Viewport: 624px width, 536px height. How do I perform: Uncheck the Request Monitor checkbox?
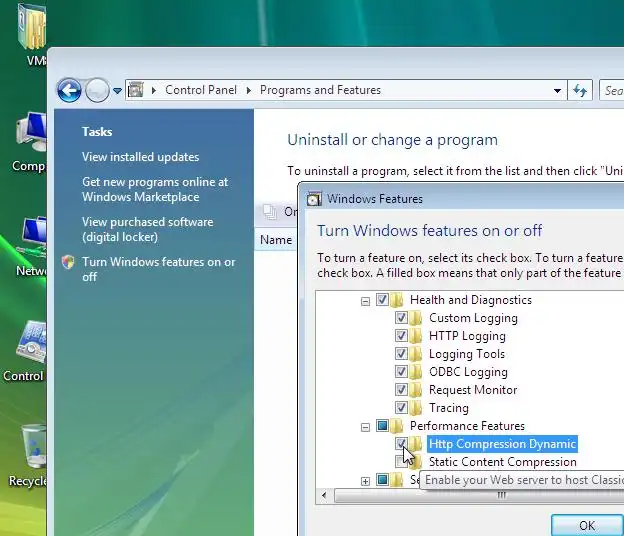401,390
